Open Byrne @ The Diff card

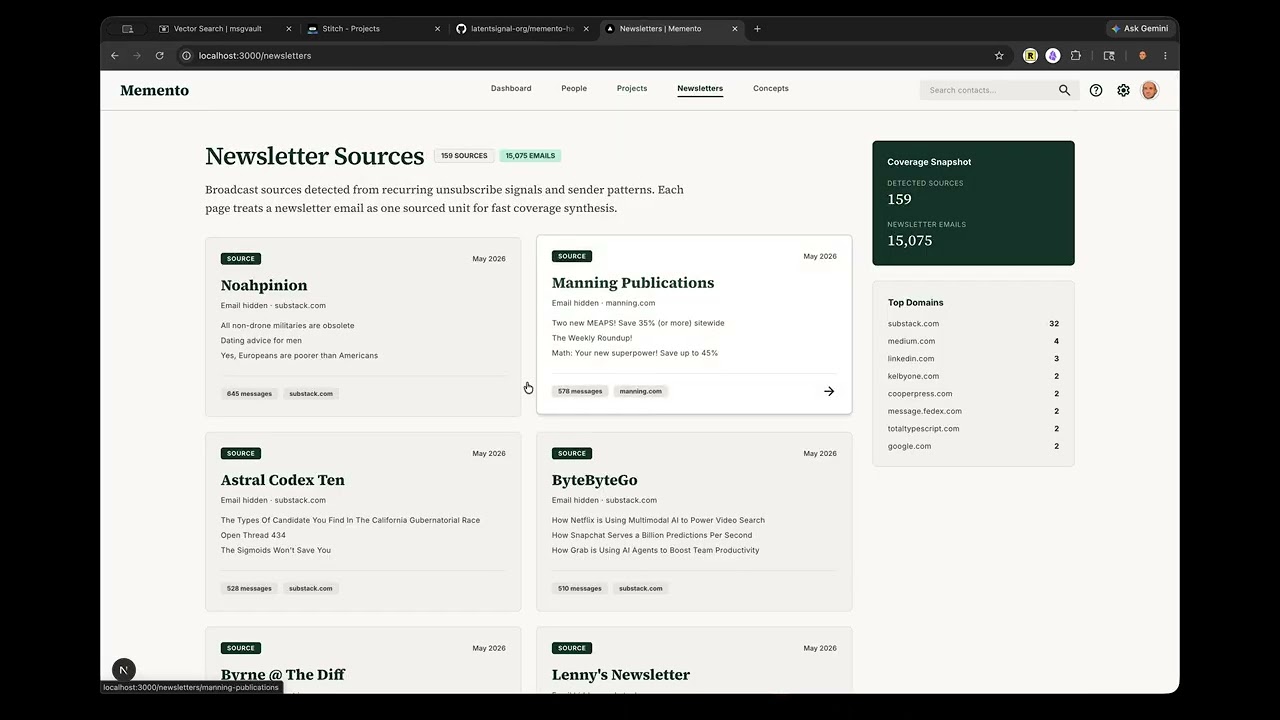pos(363,660)
